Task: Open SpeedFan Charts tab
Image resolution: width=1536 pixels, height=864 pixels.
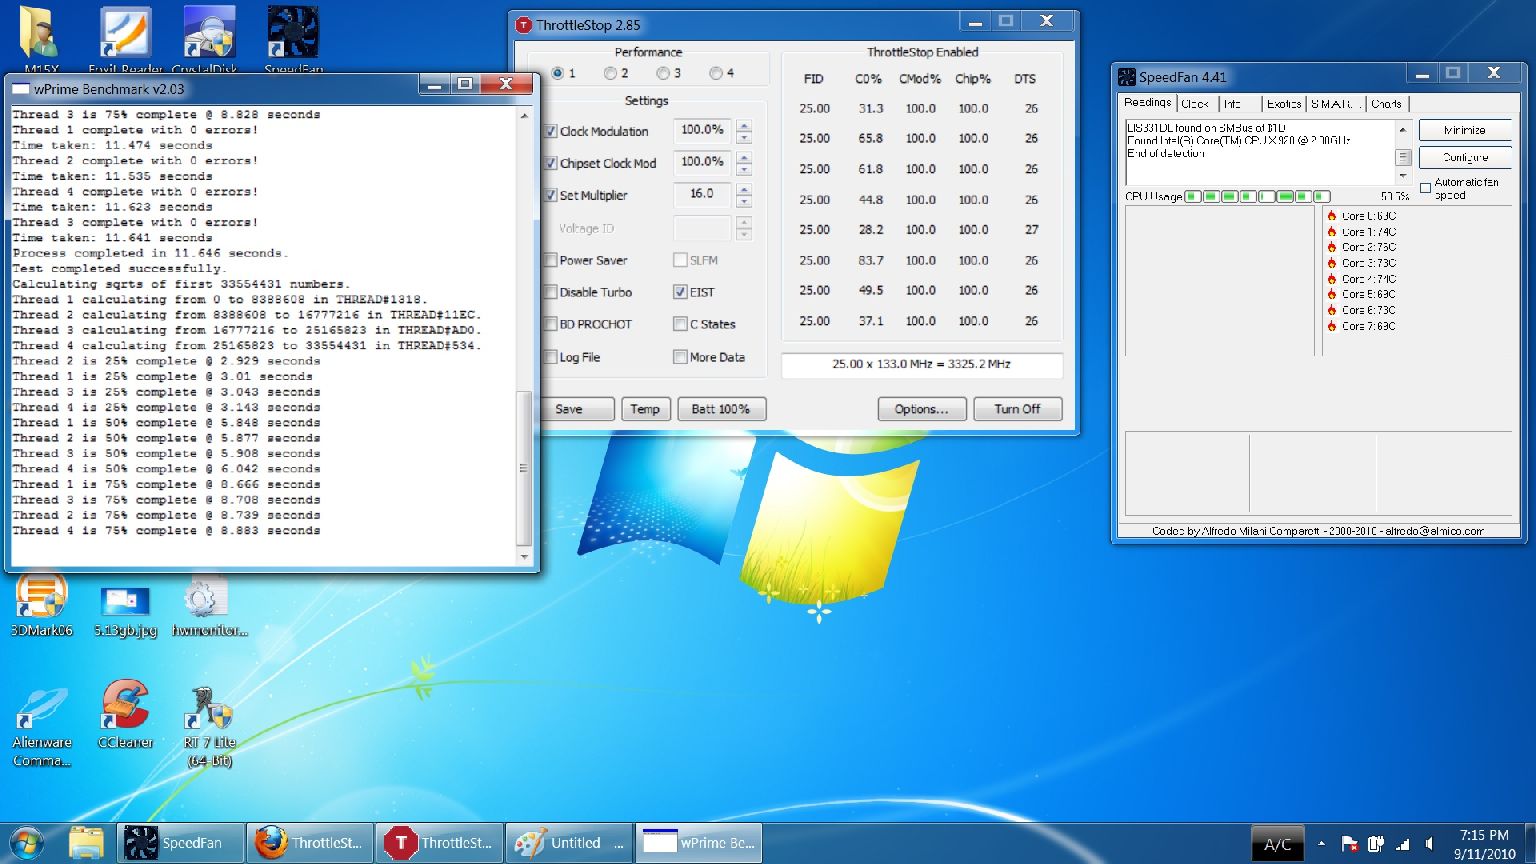Action: pyautogui.click(x=1386, y=104)
